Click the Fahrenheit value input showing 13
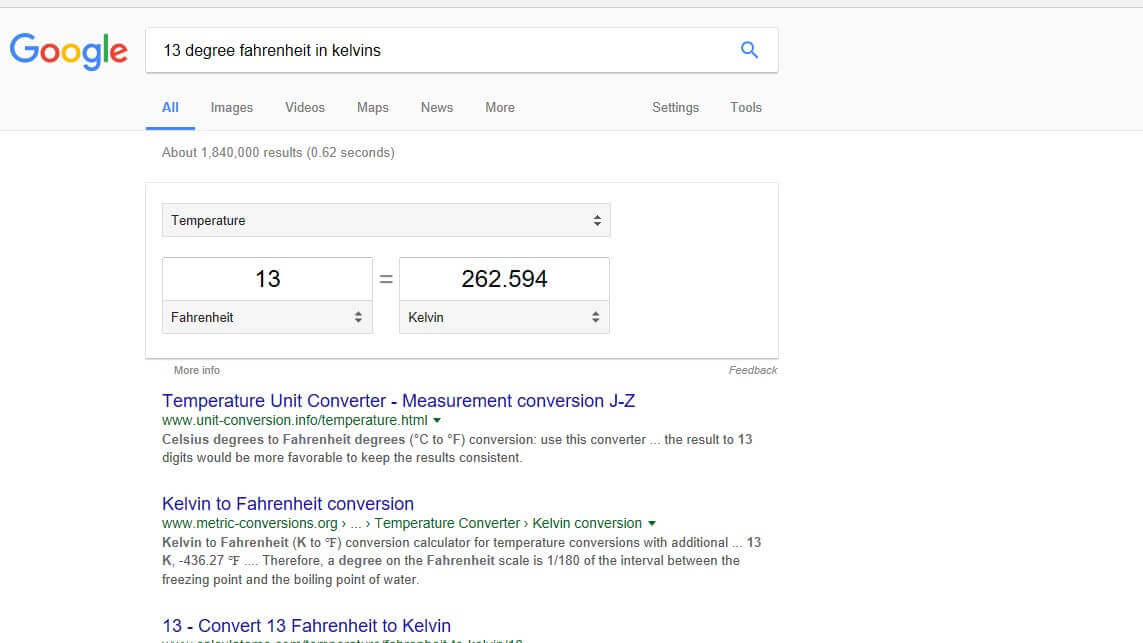Viewport: 1143px width, 643px height. coord(266,278)
